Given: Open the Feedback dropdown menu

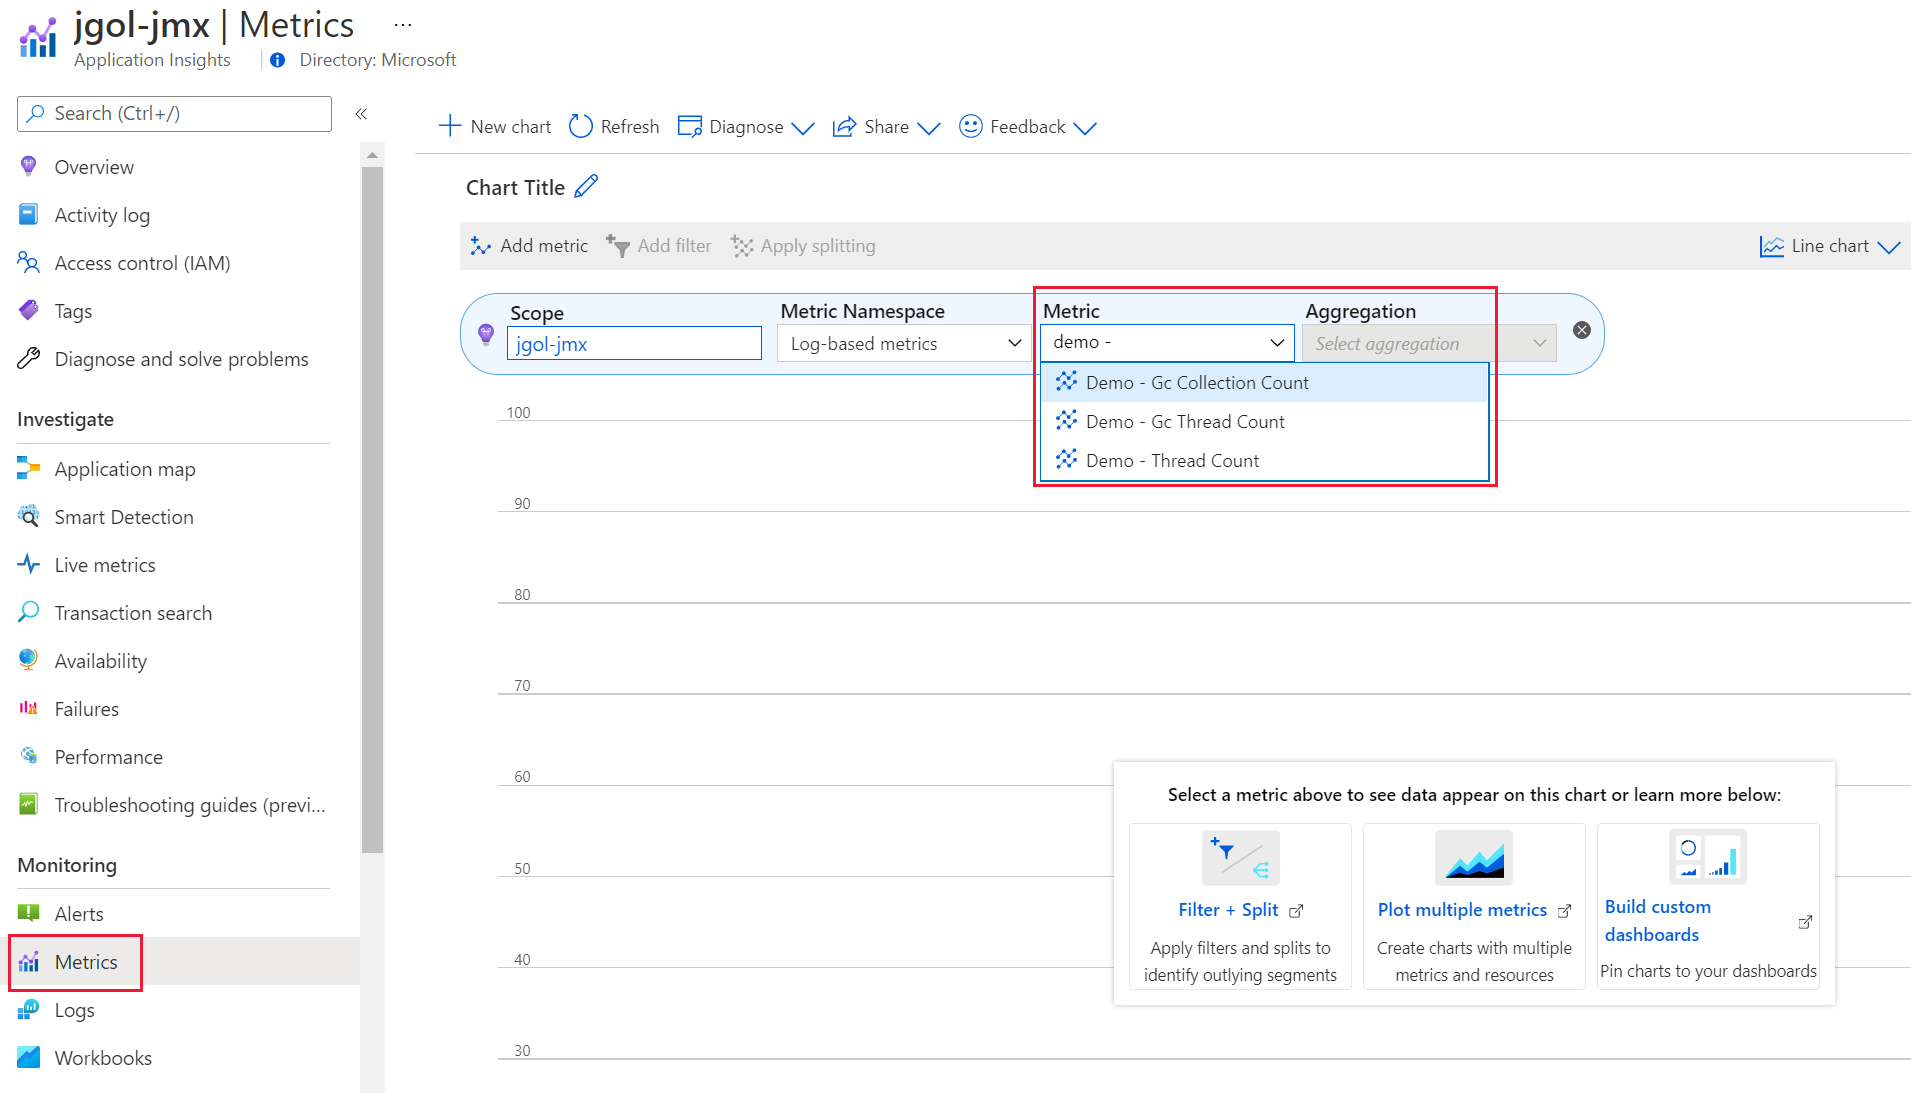Looking at the screenshot, I should point(1028,127).
